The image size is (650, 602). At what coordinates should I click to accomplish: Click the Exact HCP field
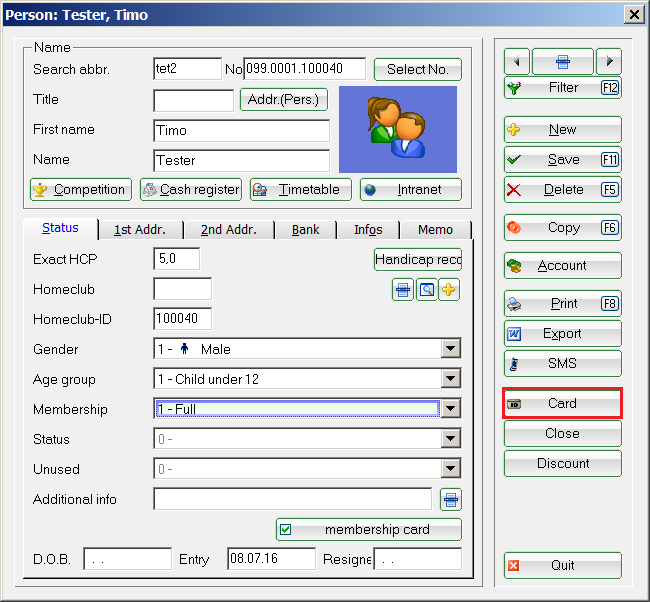[x=177, y=259]
